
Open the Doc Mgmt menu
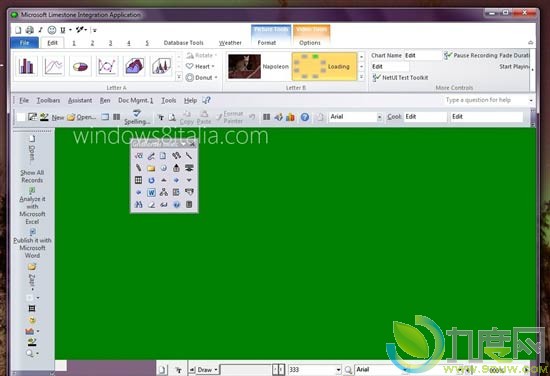coord(135,100)
